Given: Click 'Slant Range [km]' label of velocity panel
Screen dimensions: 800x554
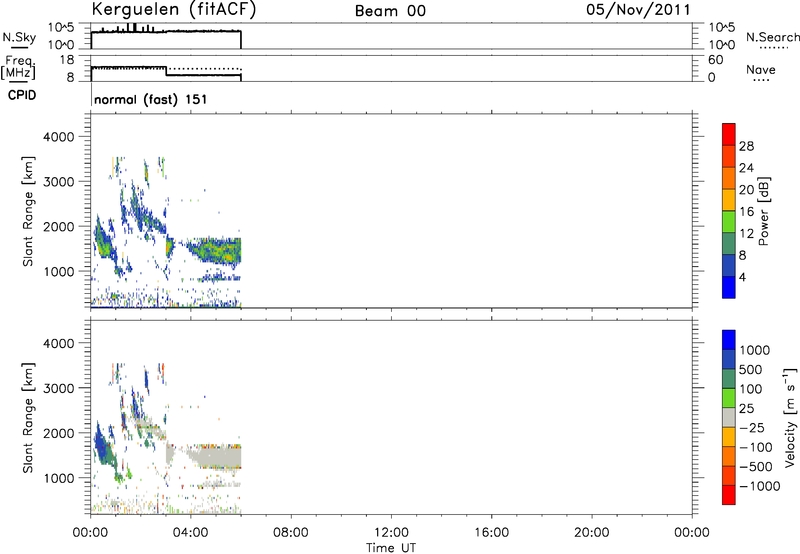Looking at the screenshot, I should click(x=28, y=417).
